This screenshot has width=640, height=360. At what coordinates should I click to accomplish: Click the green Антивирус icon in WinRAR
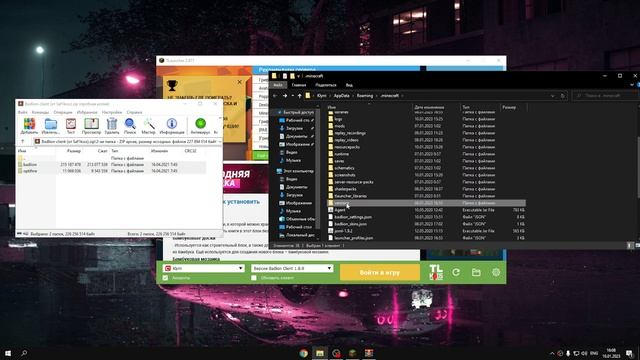pos(200,124)
